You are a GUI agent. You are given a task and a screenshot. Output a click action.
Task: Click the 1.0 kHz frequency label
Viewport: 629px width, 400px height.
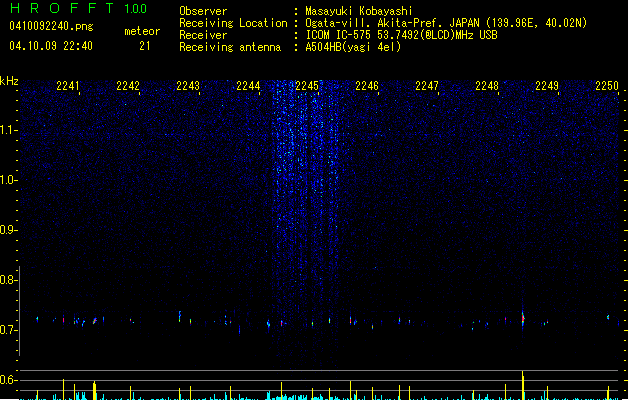click(x=8, y=180)
